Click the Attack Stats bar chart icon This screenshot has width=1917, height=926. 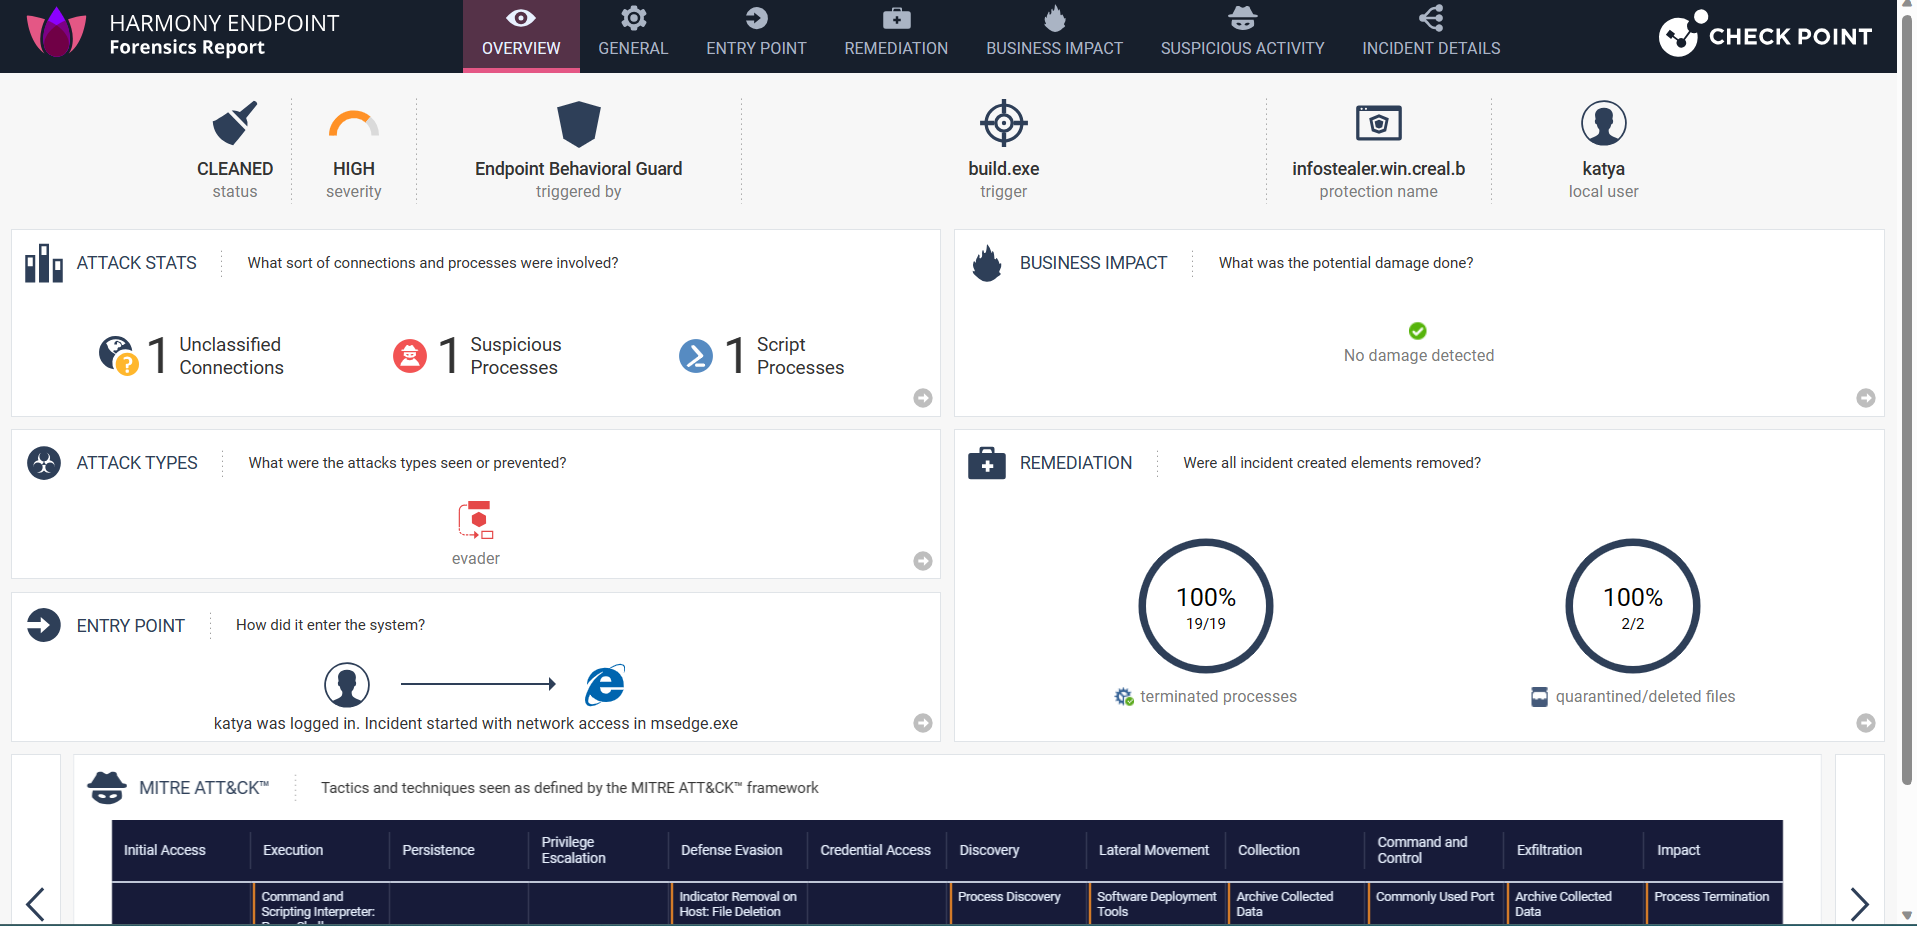click(44, 263)
